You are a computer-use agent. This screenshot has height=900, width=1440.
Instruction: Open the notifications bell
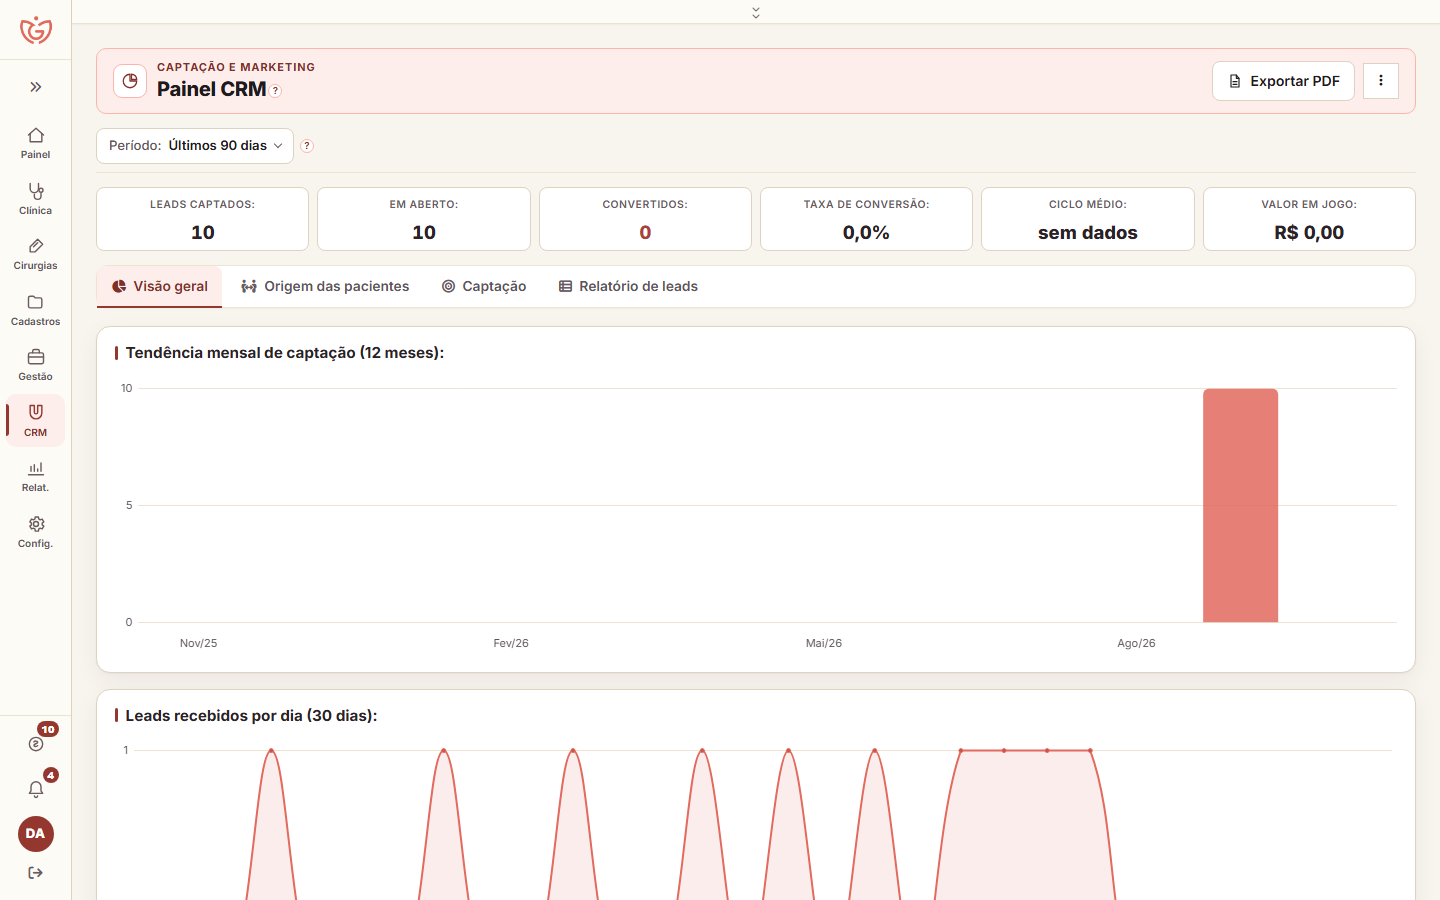click(x=36, y=789)
